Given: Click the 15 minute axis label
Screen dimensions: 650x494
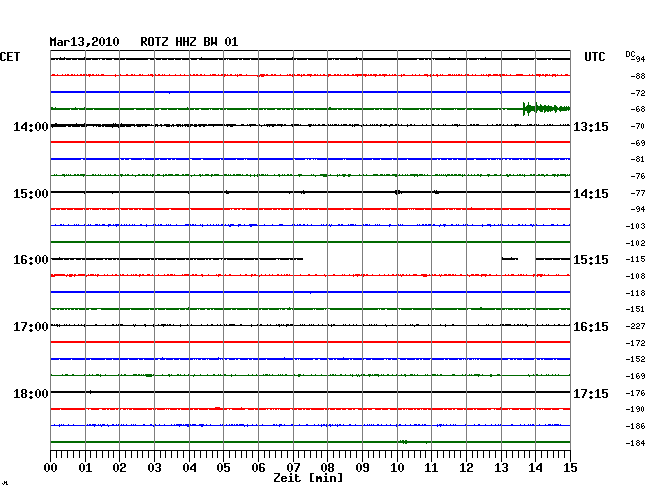Looking at the screenshot, I should tap(570, 468).
